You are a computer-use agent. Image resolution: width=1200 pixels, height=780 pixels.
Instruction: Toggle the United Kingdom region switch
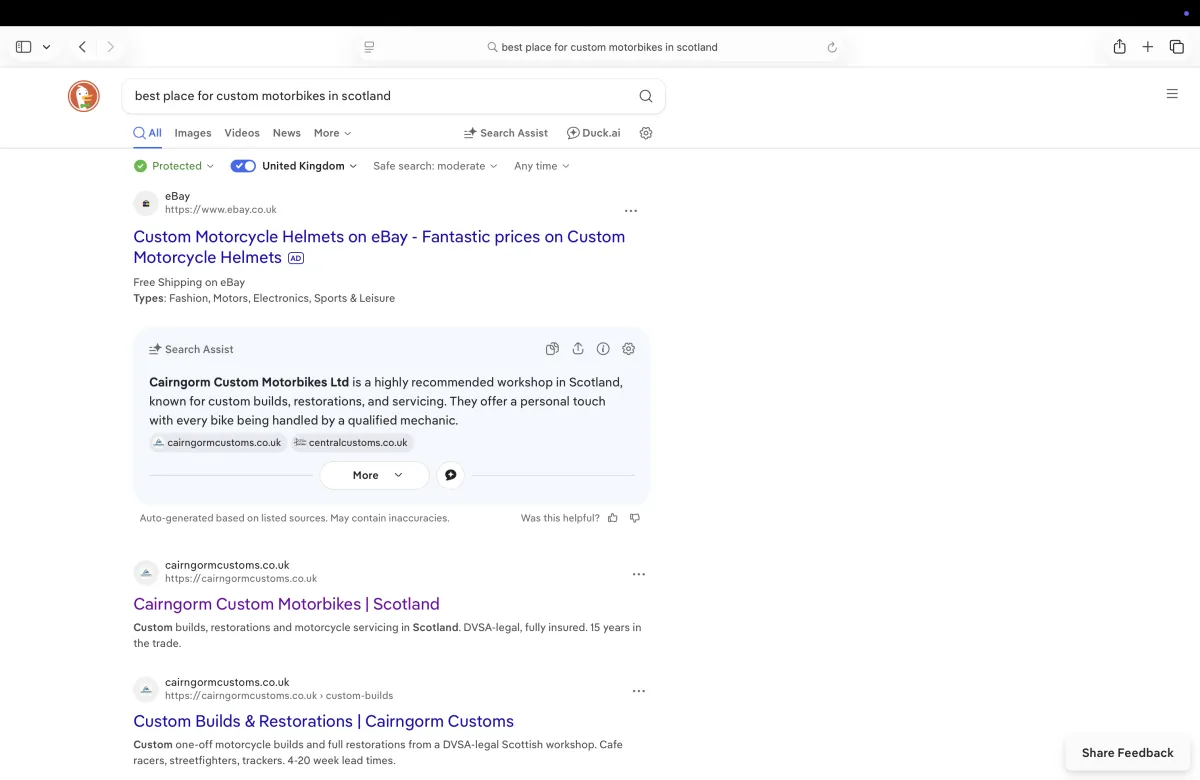pos(243,166)
